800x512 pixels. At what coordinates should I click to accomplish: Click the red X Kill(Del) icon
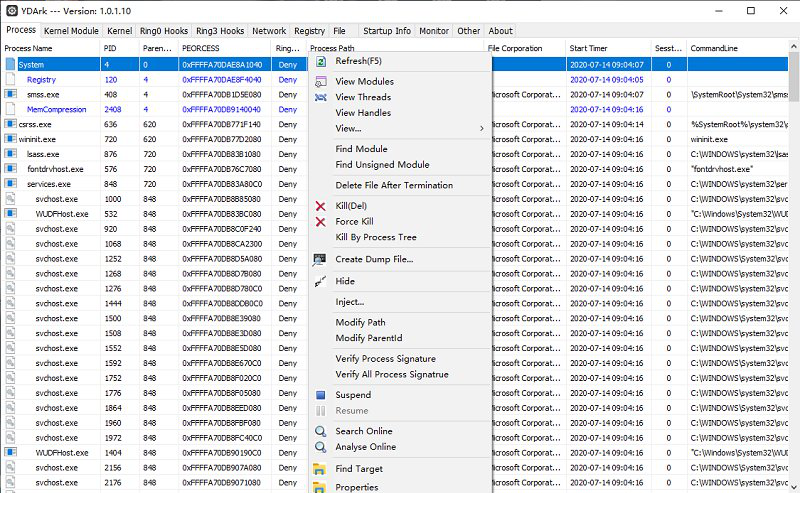pos(320,206)
